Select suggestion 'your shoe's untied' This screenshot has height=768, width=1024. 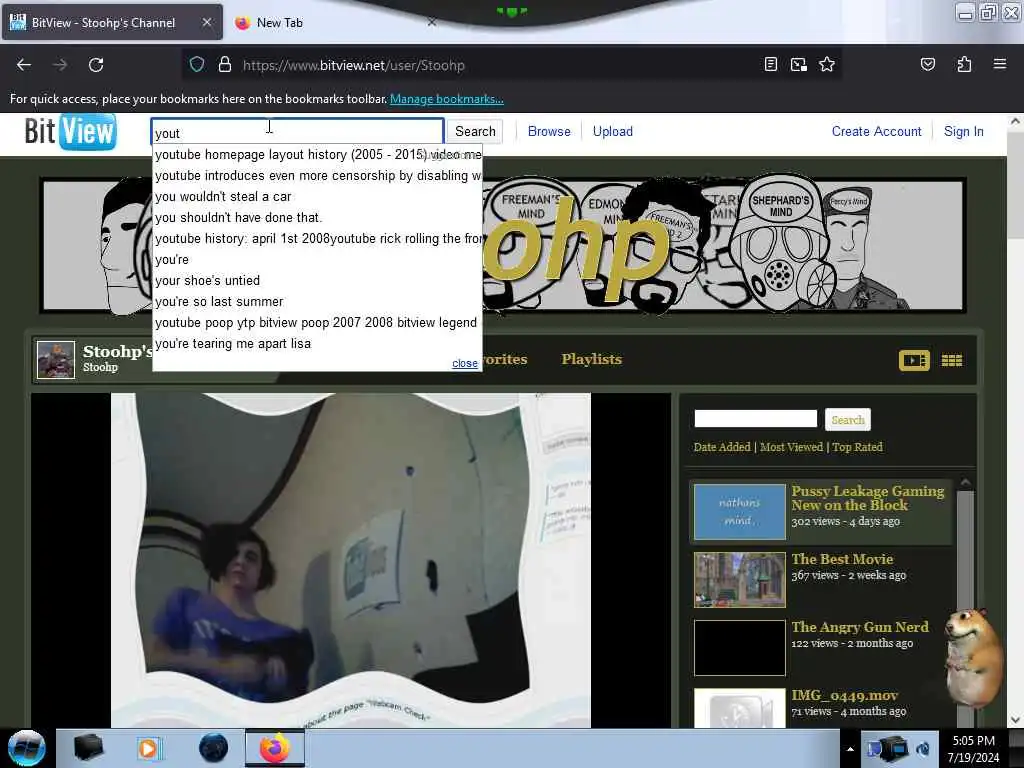317,280
